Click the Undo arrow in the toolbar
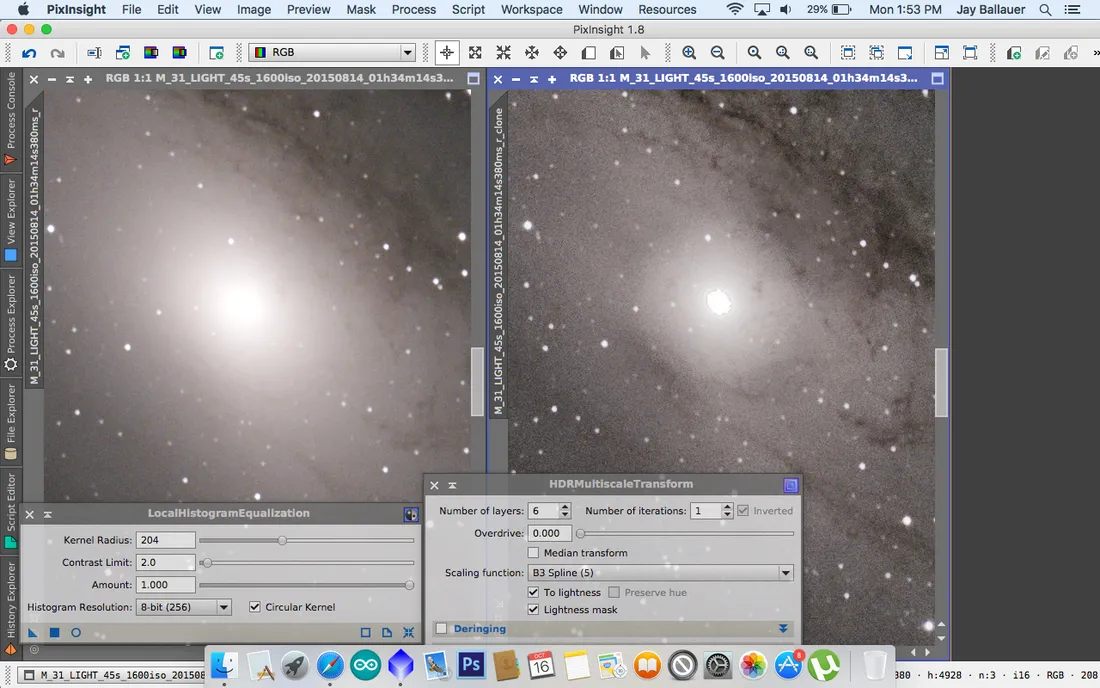 pos(29,53)
